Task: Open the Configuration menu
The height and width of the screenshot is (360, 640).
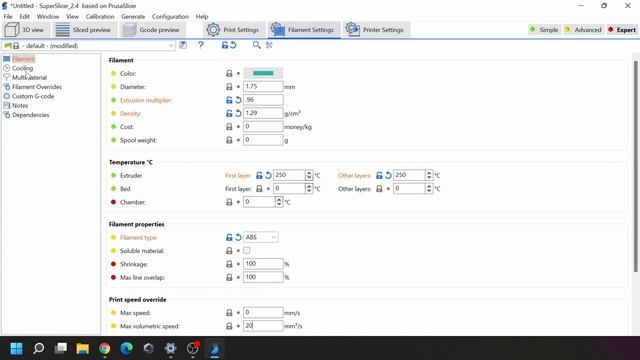Action: [x=170, y=16]
